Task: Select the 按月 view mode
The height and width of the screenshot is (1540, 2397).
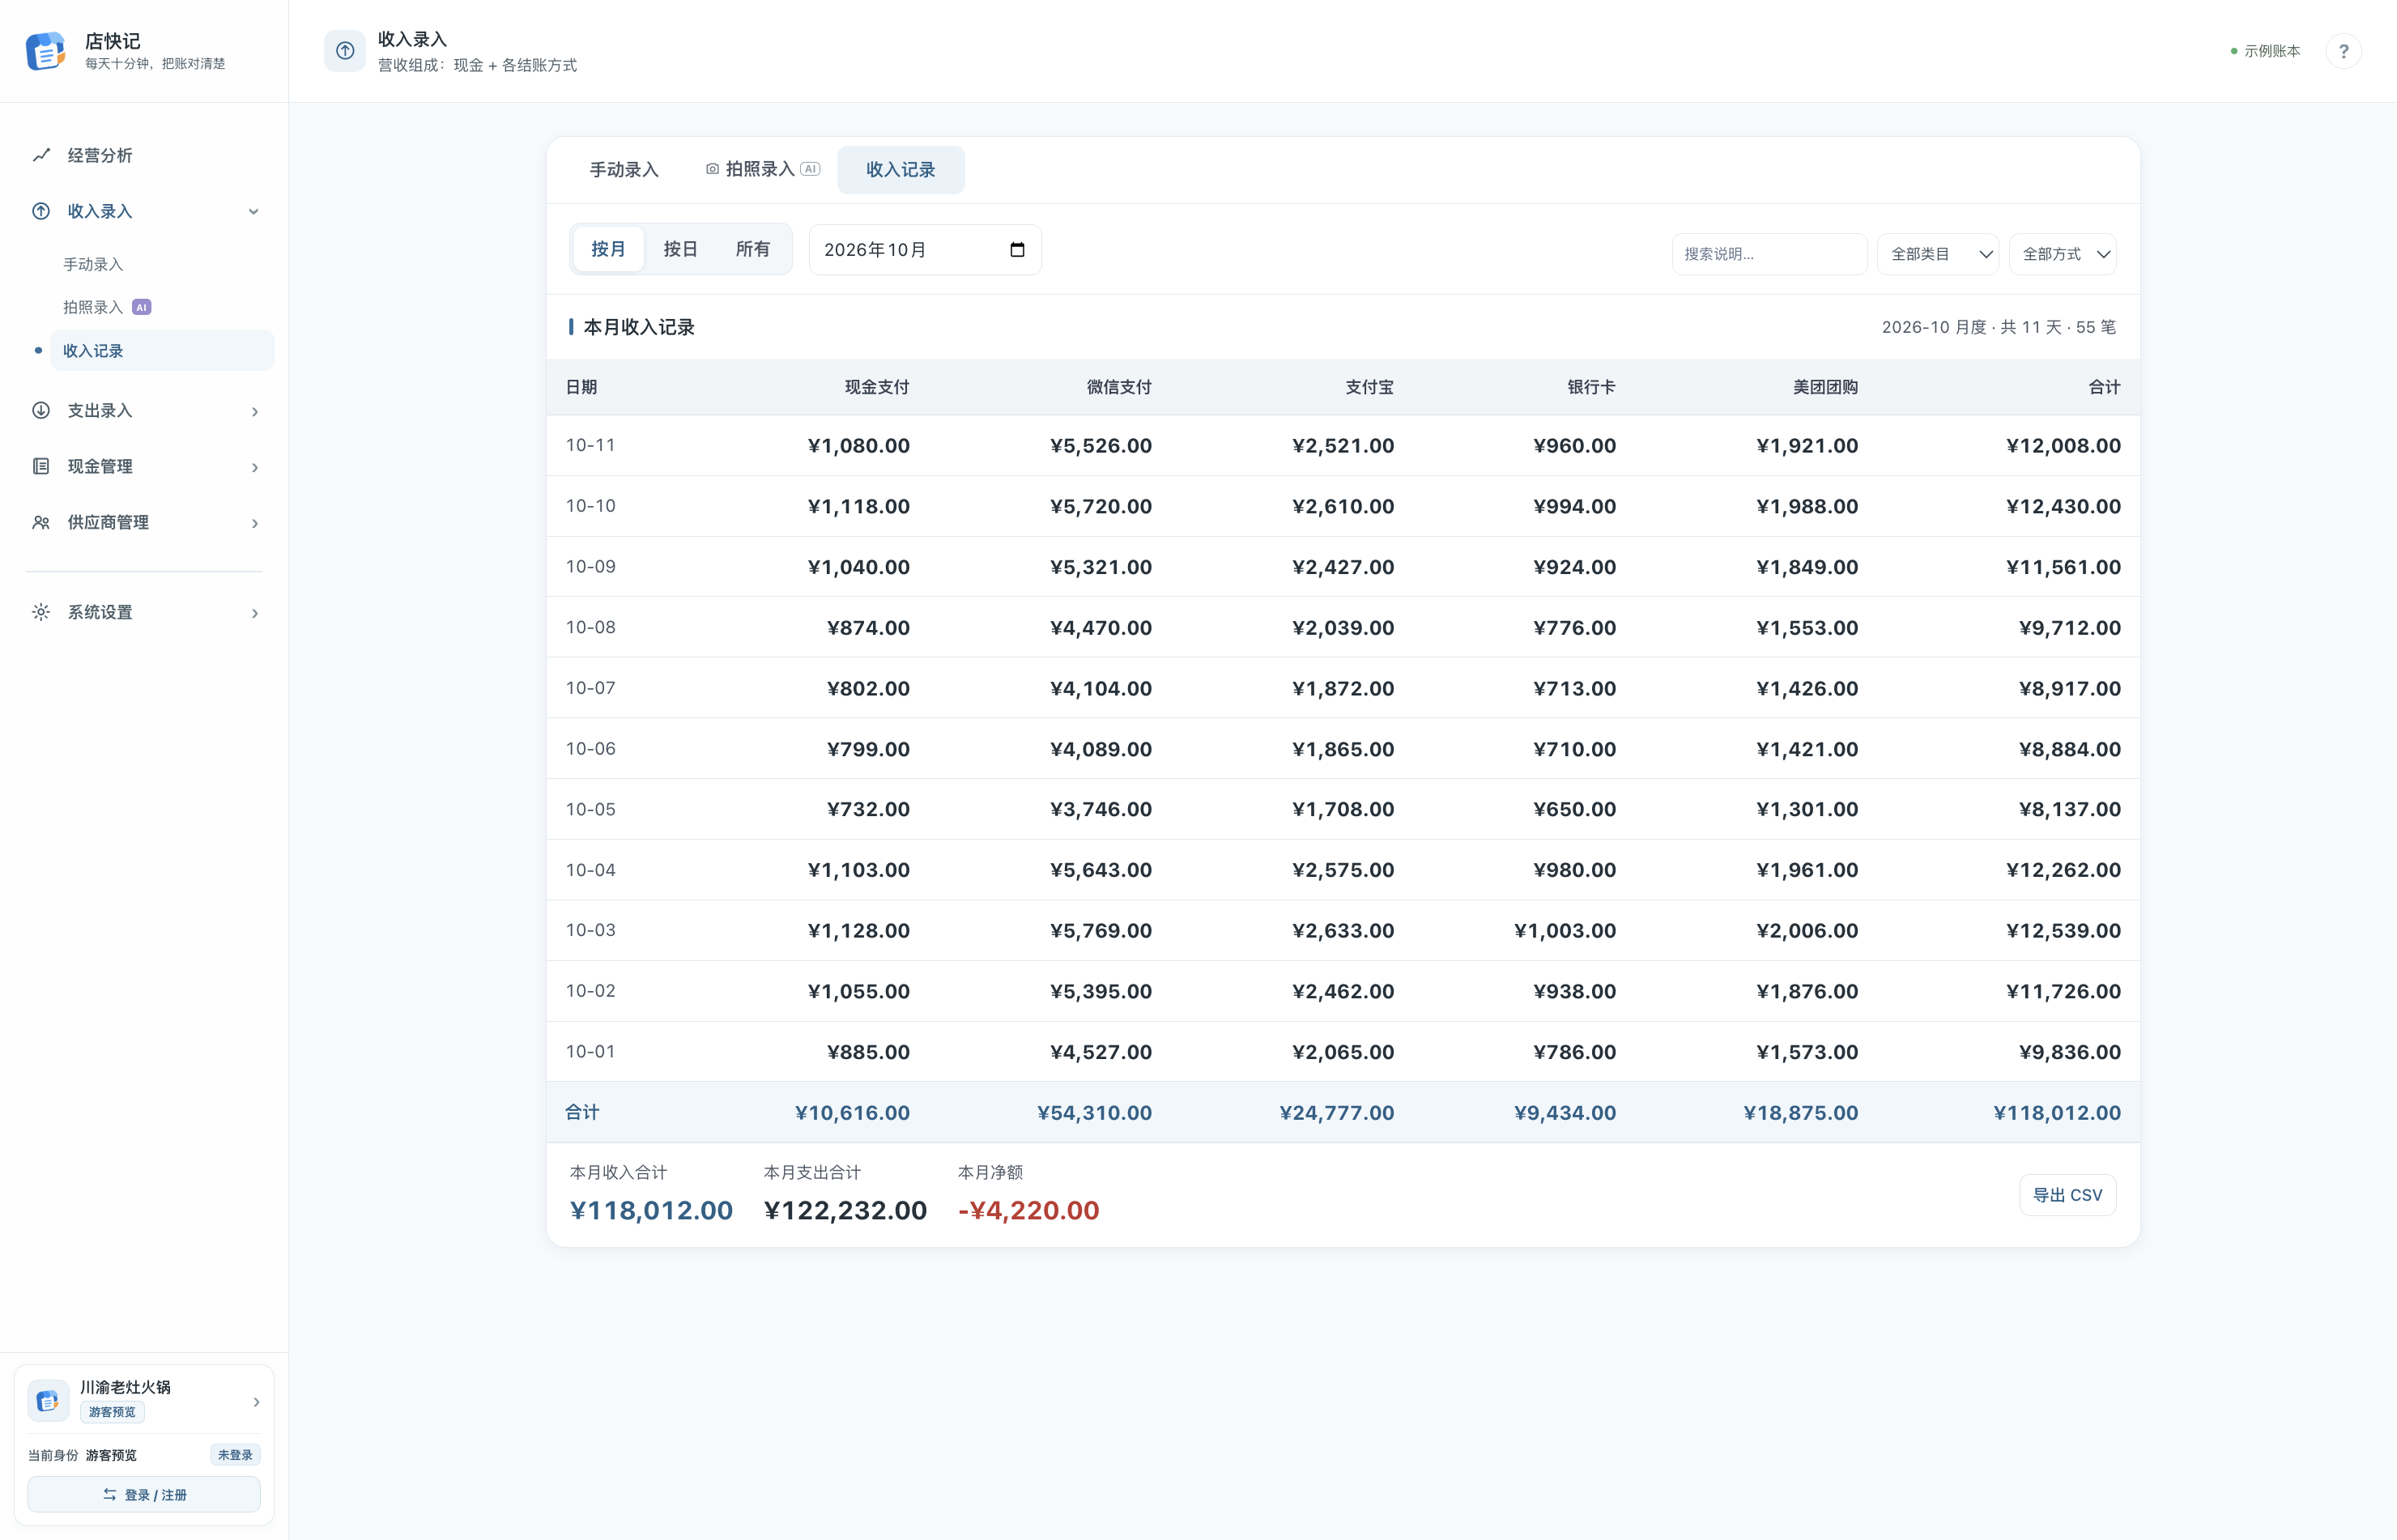Action: tap(608, 249)
